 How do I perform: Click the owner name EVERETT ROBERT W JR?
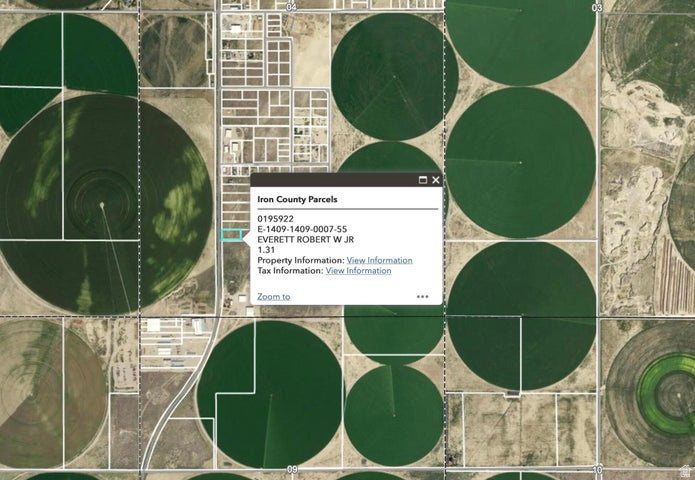(x=301, y=240)
